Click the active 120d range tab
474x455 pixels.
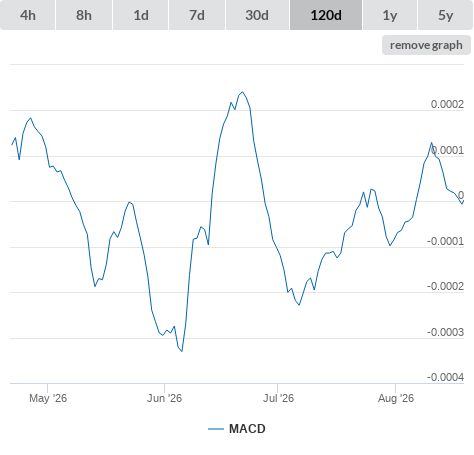[326, 15]
